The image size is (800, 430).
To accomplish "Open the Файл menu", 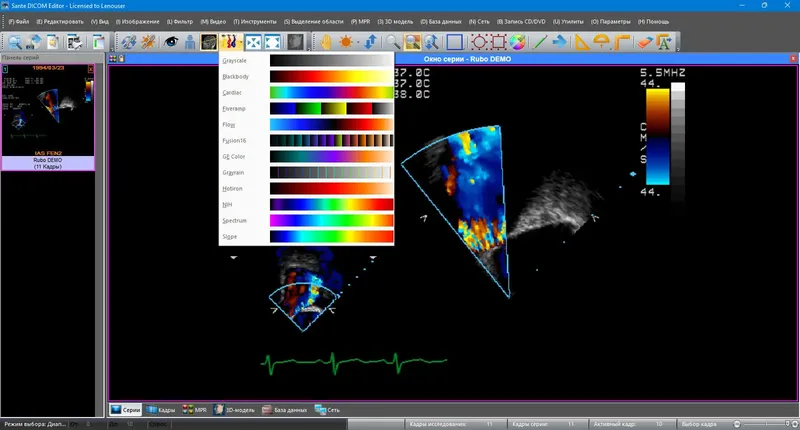I will (19, 22).
